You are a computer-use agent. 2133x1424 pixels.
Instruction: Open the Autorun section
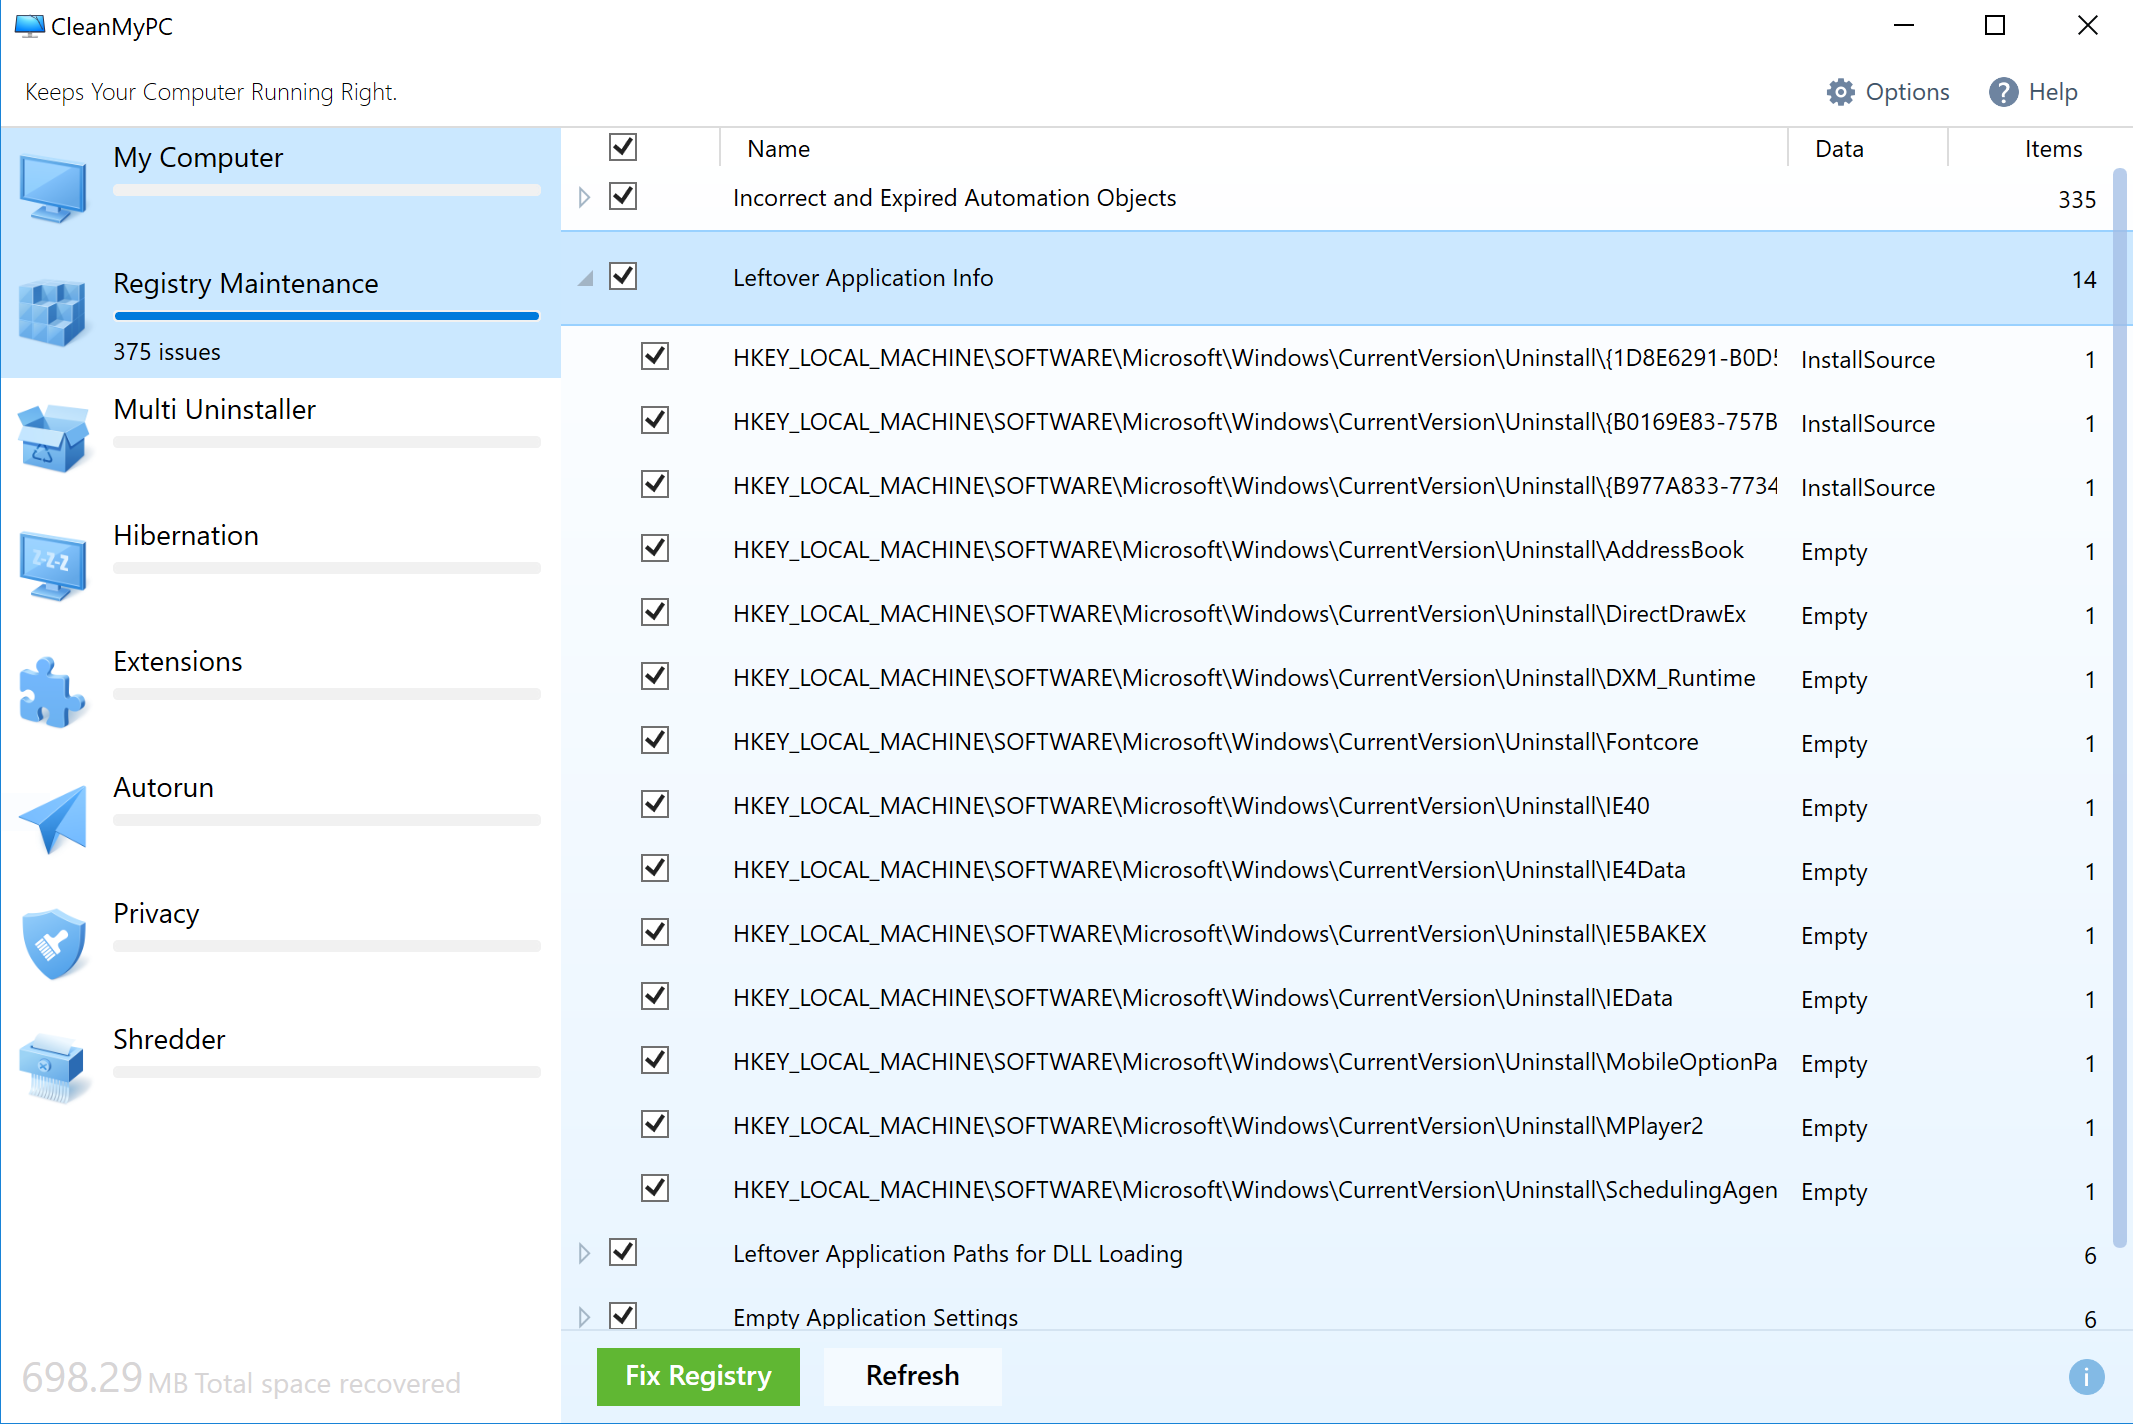(281, 818)
